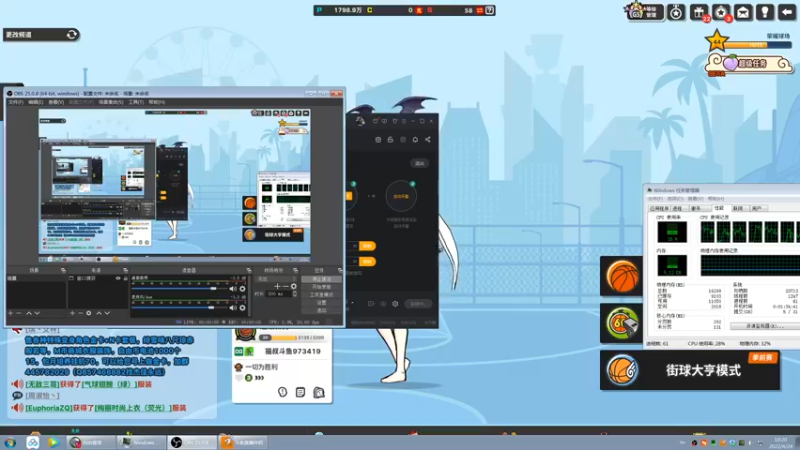Enable 工作室模式 in OBS
Image resolution: width=800 pixels, height=450 pixels.
321,294
